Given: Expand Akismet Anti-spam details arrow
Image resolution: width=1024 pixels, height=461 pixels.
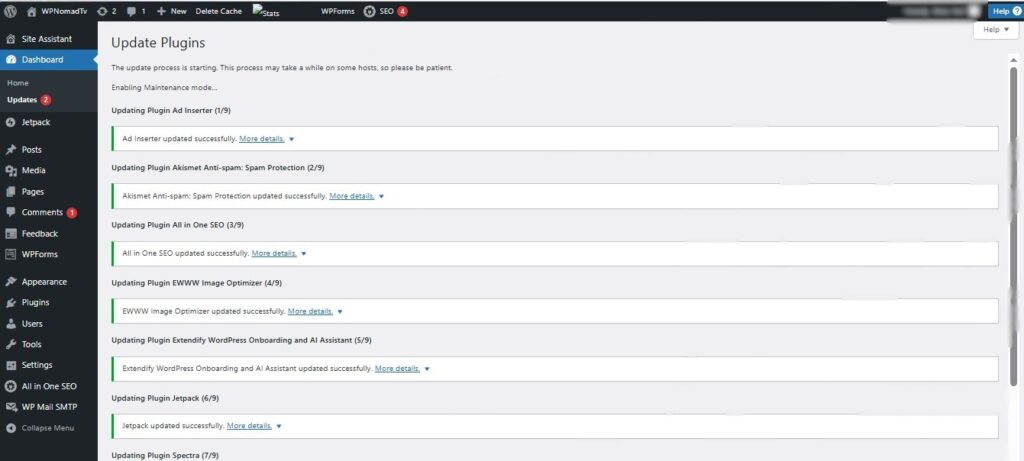Looking at the screenshot, I should pos(381,196).
